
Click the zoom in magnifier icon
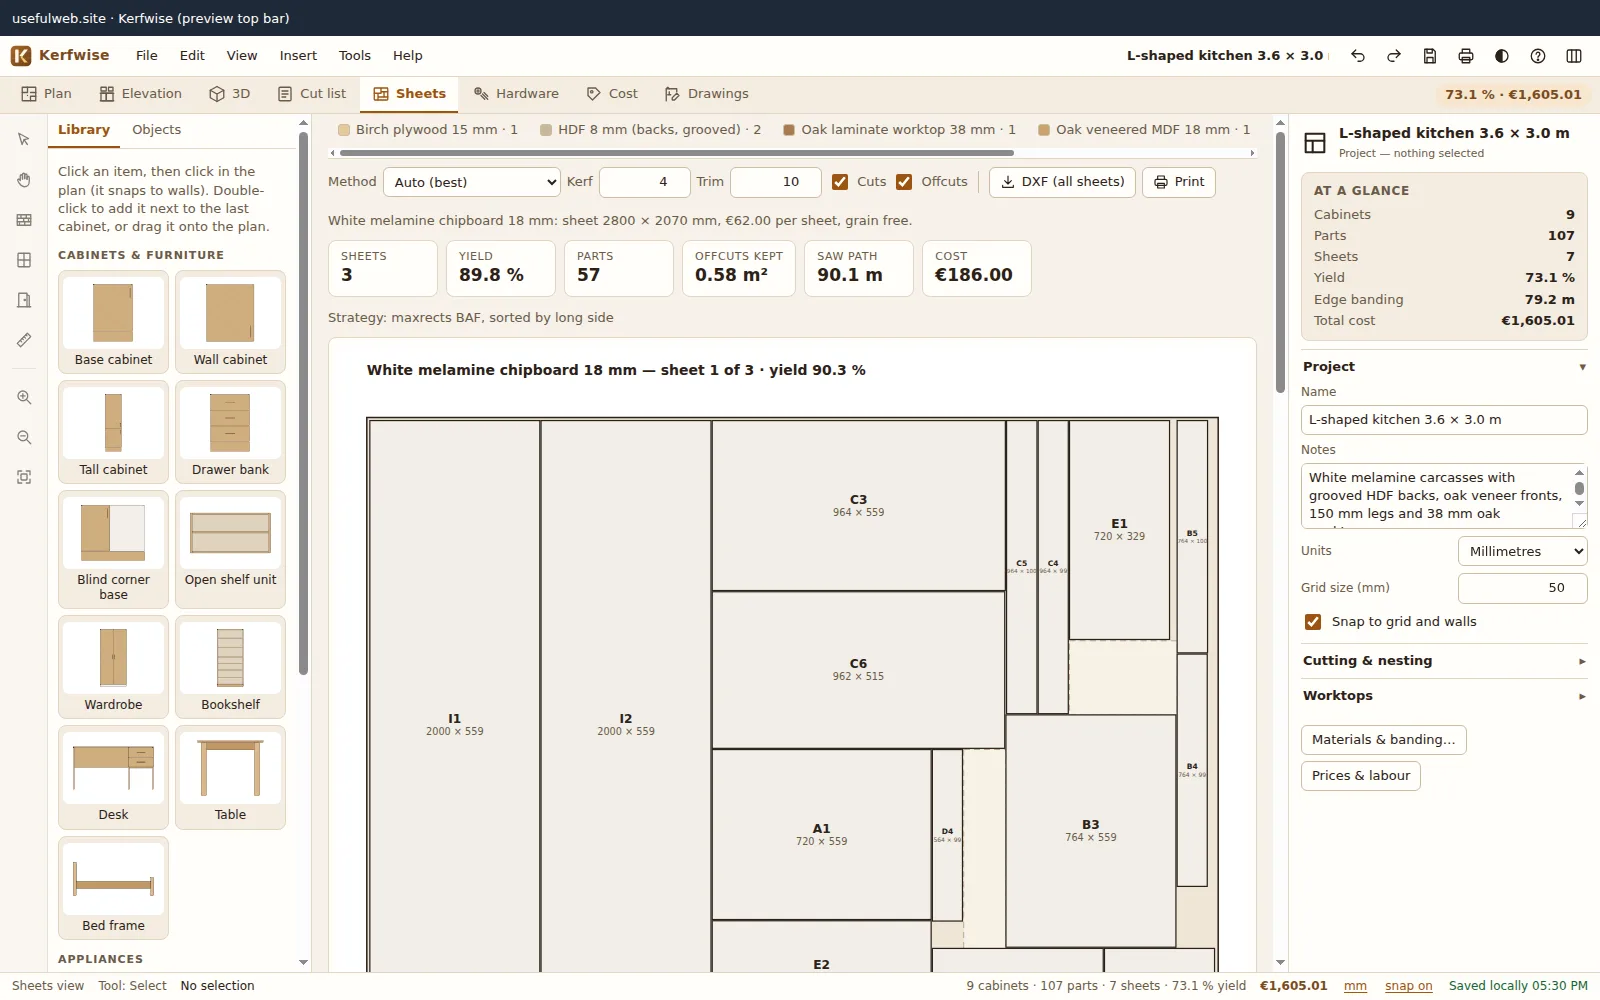pos(24,398)
